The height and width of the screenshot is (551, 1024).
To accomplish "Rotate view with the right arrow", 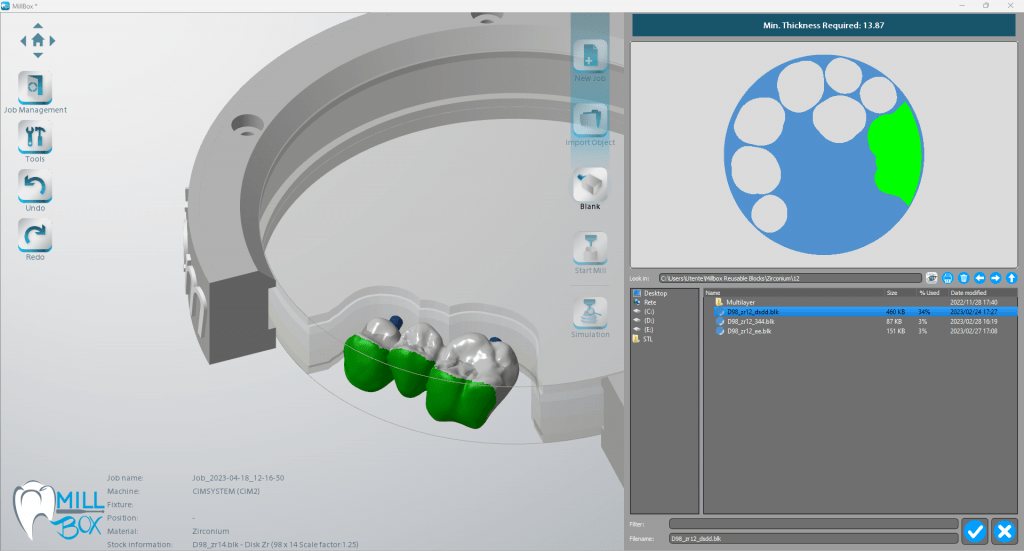I will point(52,40).
